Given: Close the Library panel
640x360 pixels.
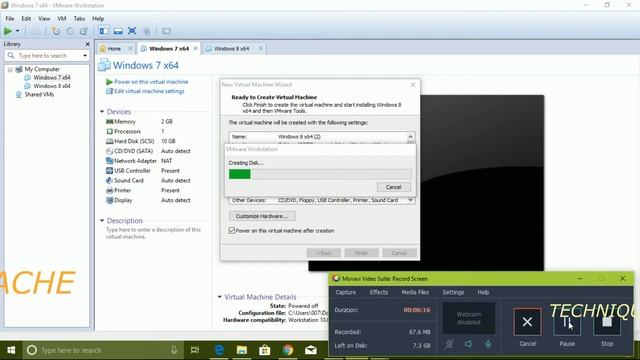Looking at the screenshot, I should pos(87,44).
